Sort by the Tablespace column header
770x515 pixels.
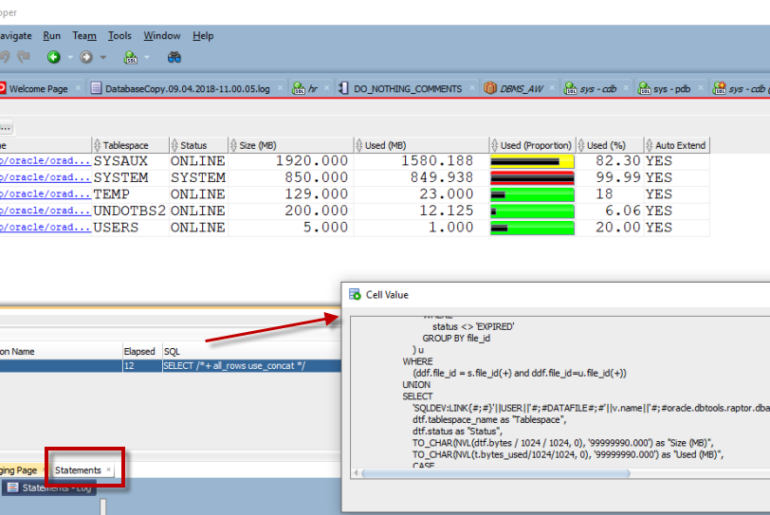point(130,145)
